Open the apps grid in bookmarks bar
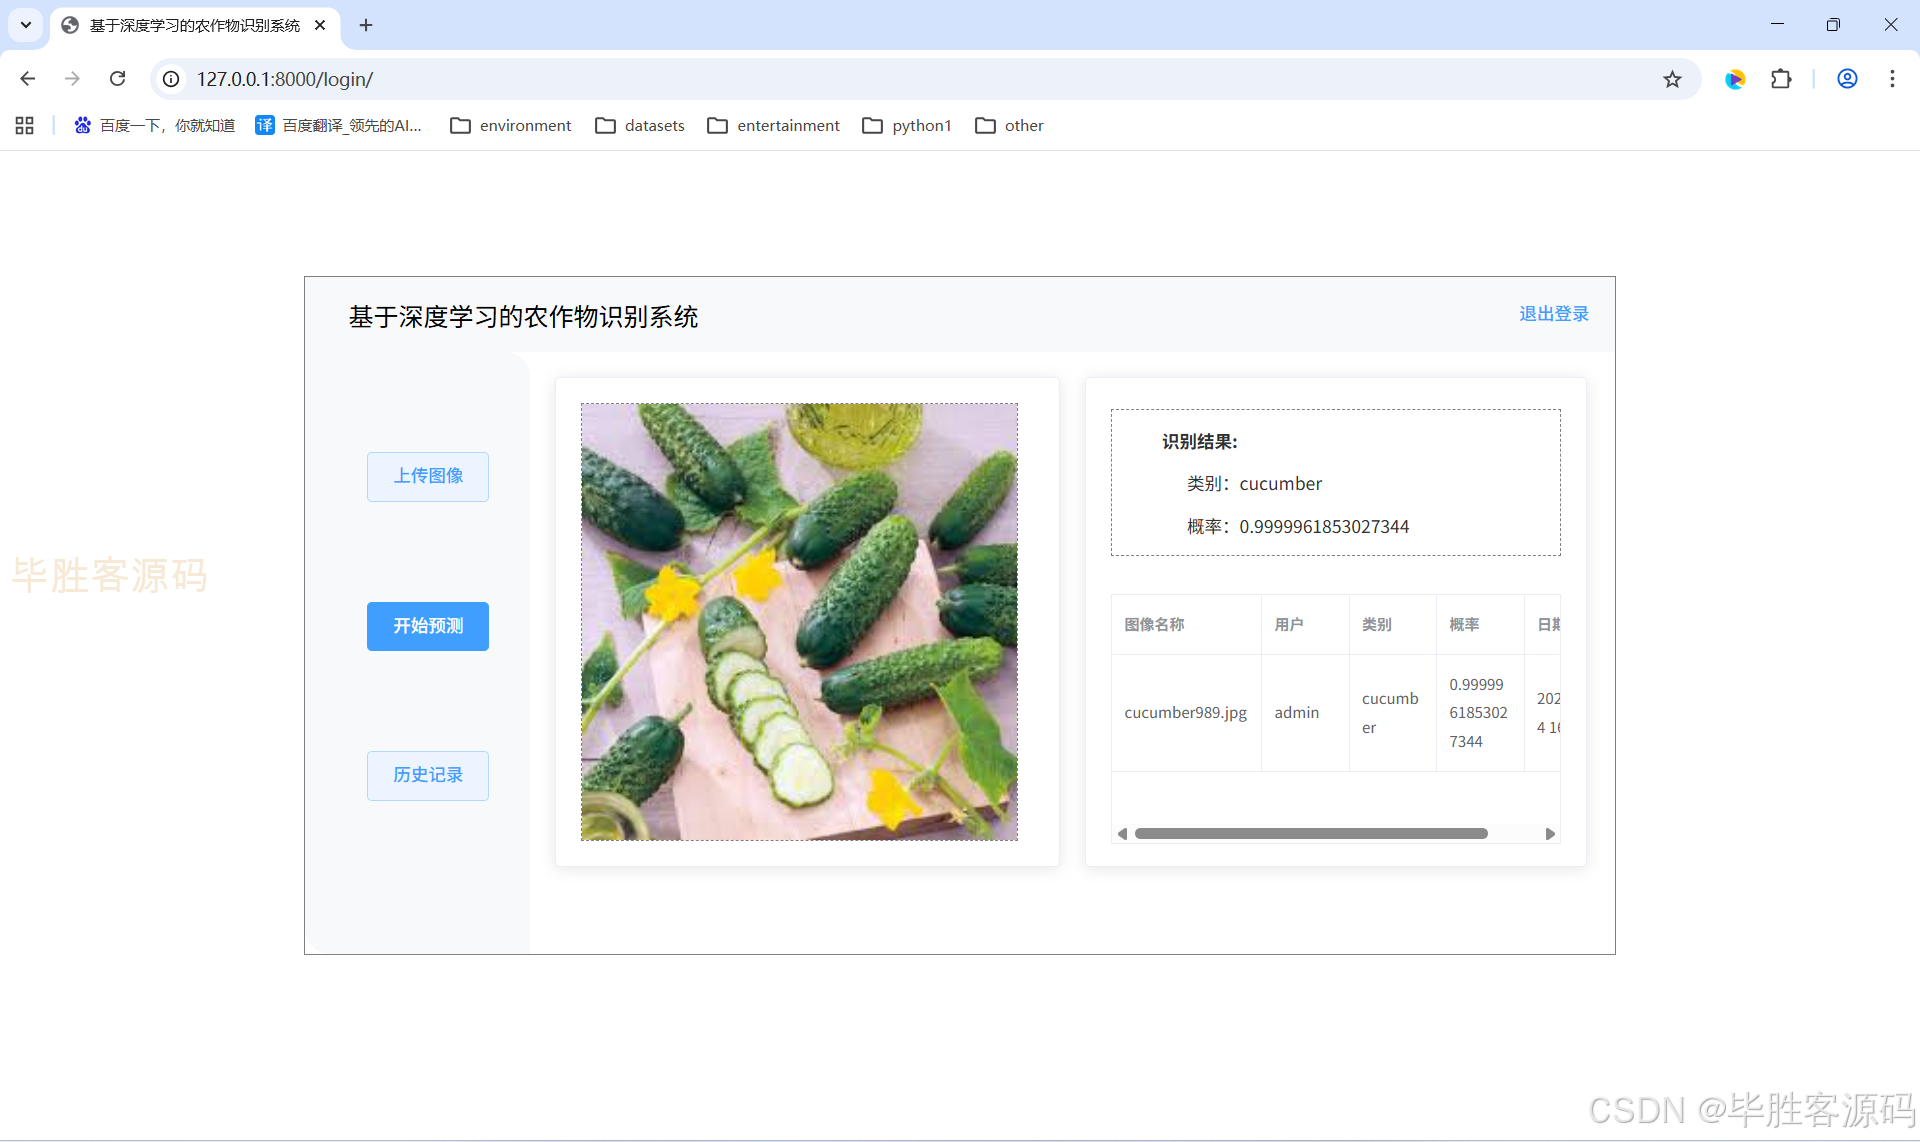Image resolution: width=1920 pixels, height=1142 pixels. [x=25, y=125]
